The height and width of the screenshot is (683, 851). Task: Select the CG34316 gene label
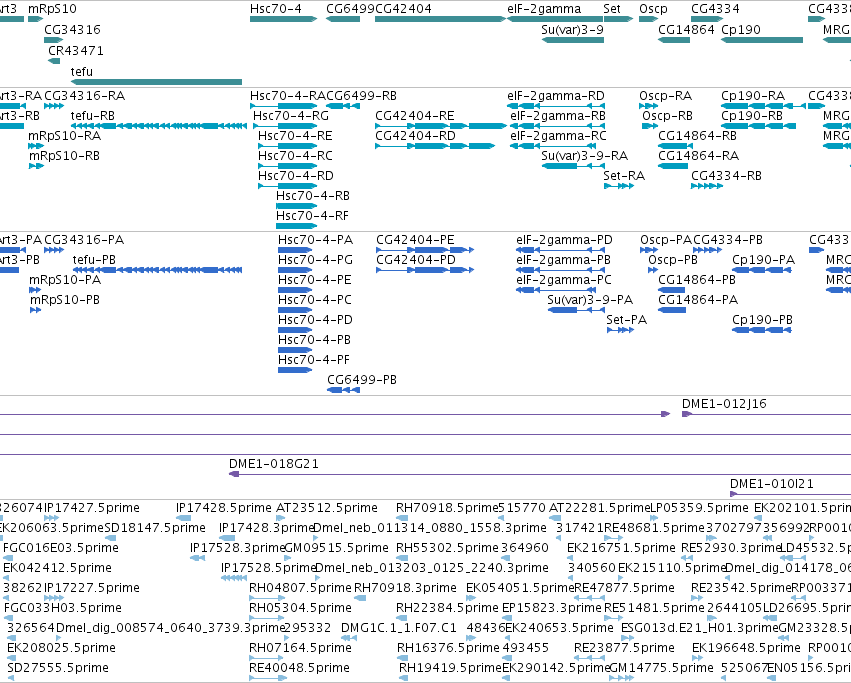72,29
